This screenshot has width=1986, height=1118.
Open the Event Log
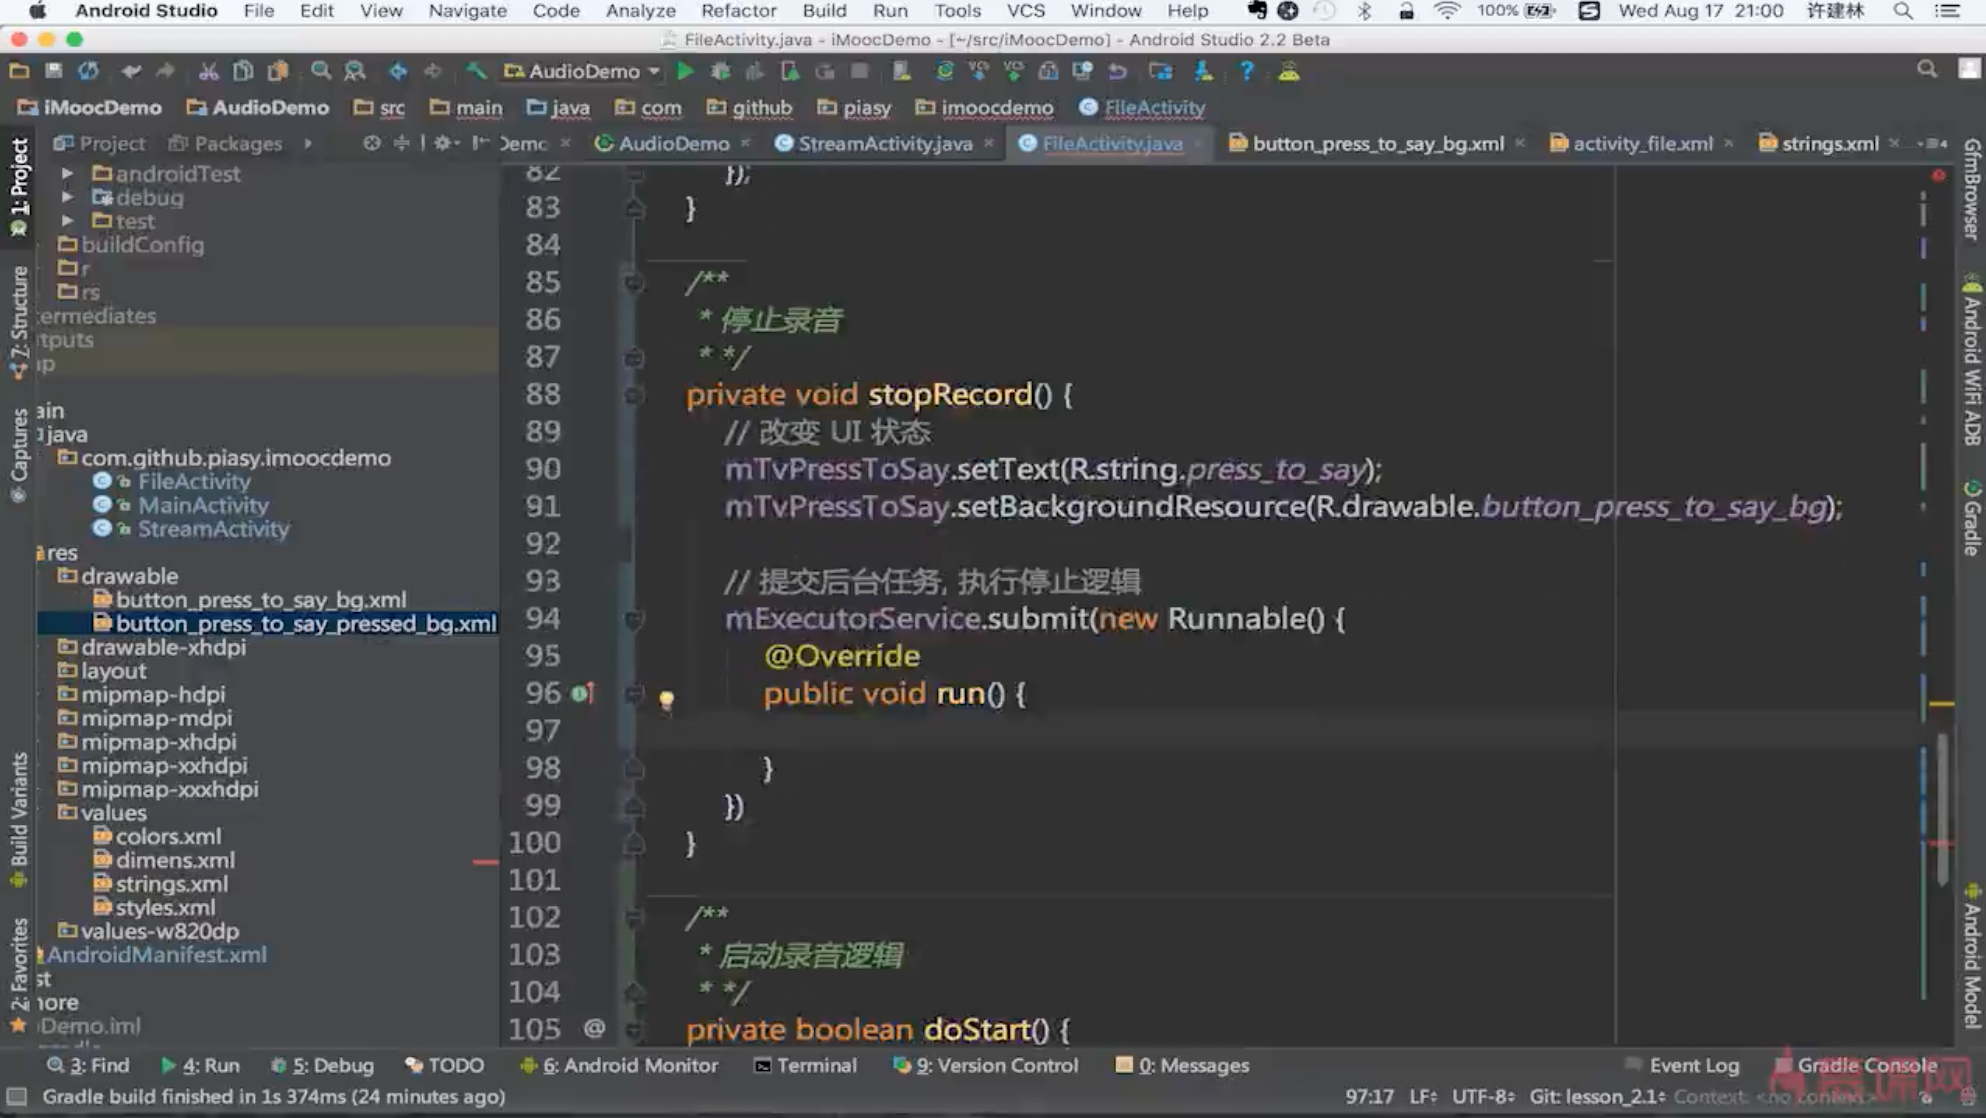(x=1683, y=1065)
